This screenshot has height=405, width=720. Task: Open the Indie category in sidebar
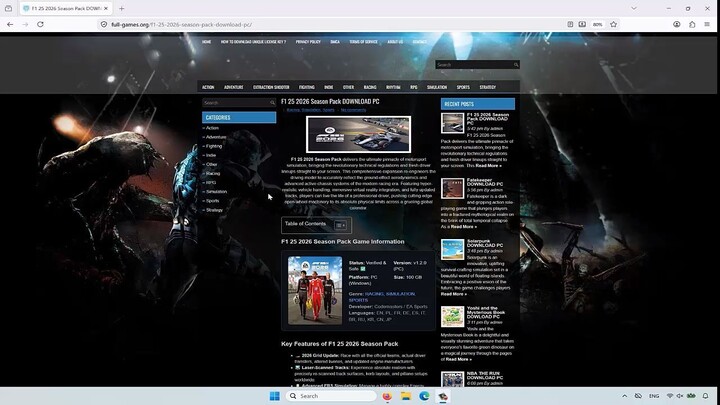(211, 155)
